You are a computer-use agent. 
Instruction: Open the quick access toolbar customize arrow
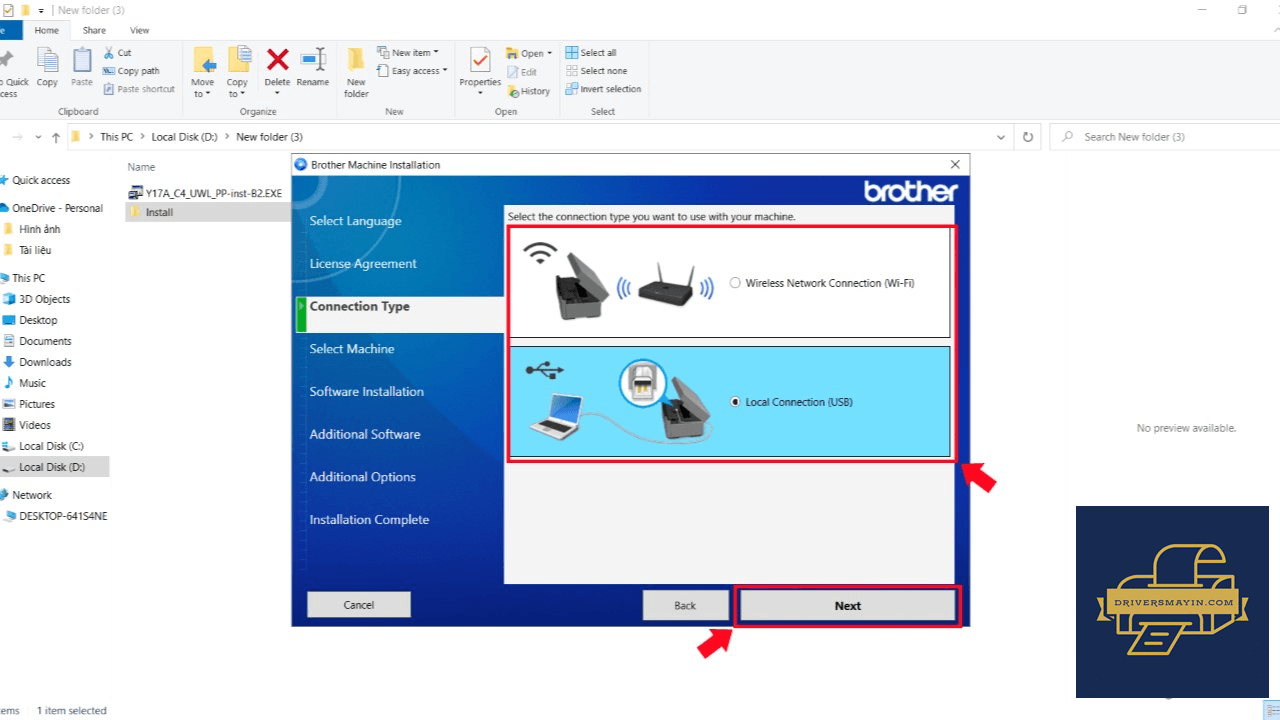(43, 10)
